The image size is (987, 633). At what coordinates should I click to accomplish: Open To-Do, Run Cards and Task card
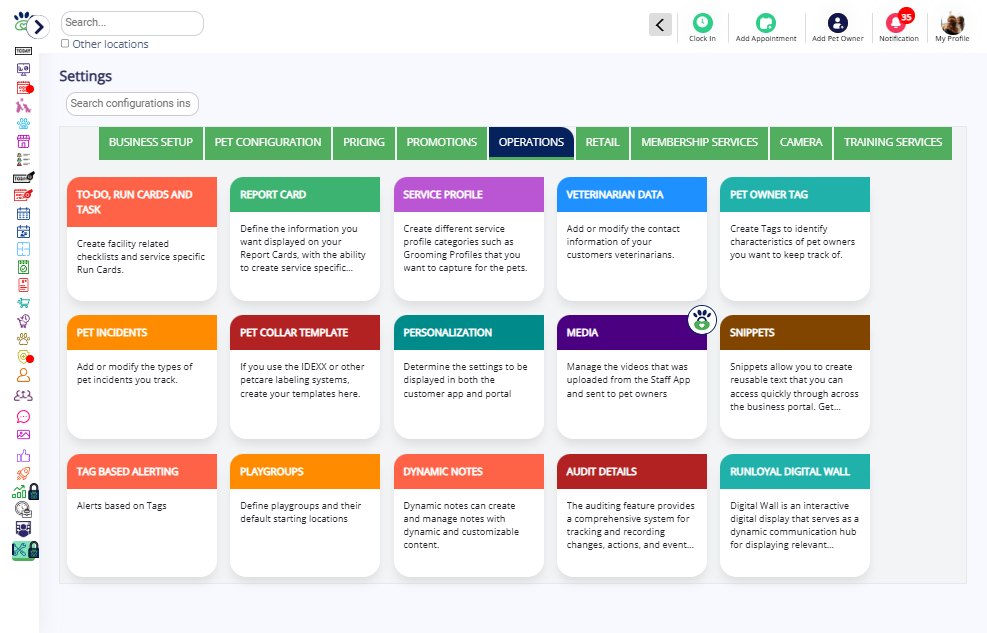142,238
